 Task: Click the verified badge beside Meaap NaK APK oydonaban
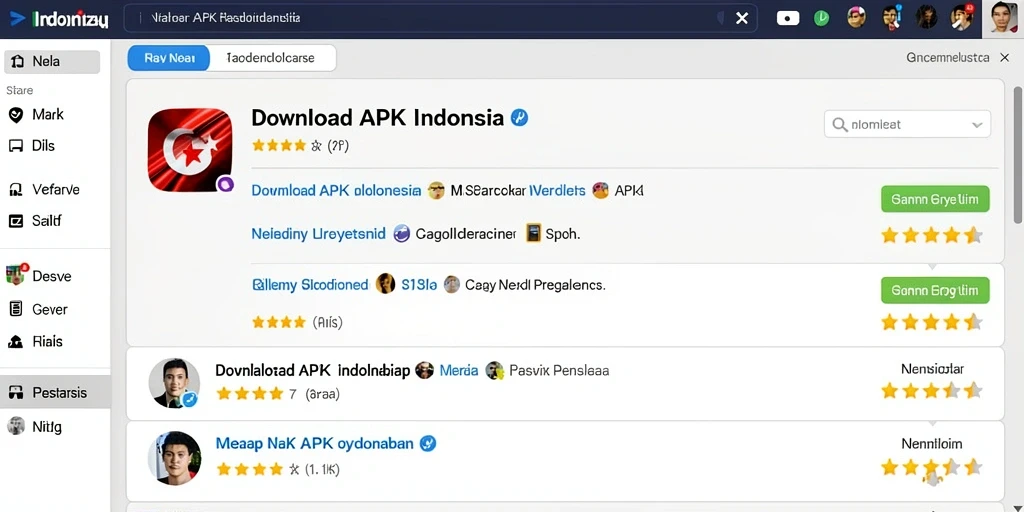428,444
